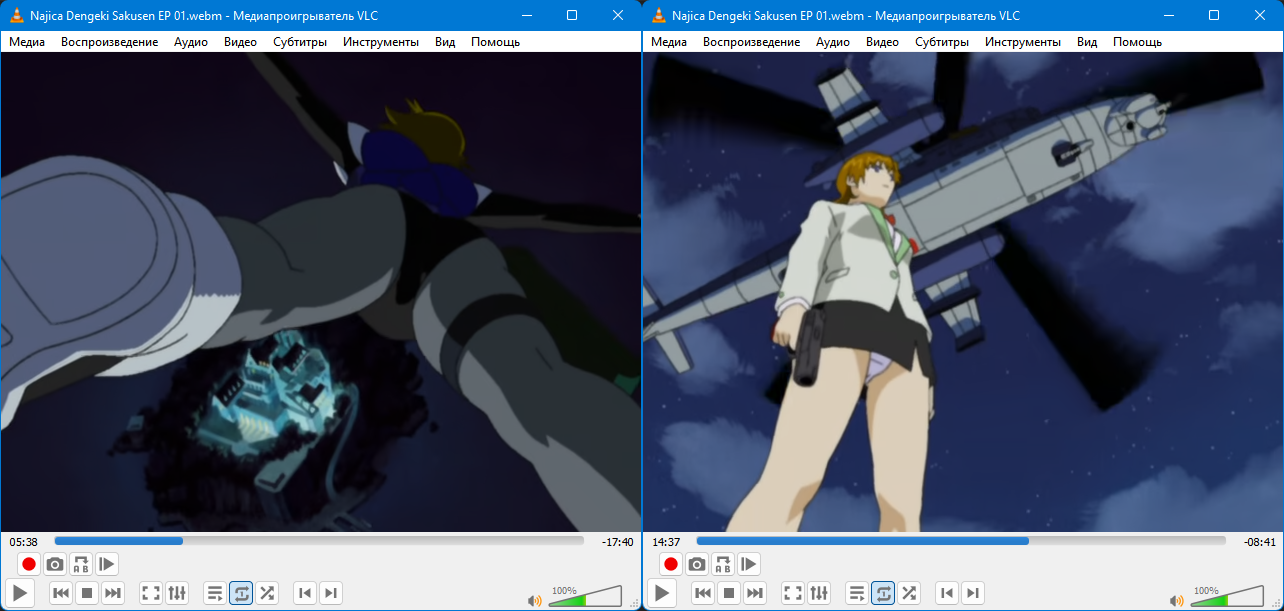The width and height of the screenshot is (1284, 611).
Task: Advance frame by frame in left VLC window
Action: 107,564
